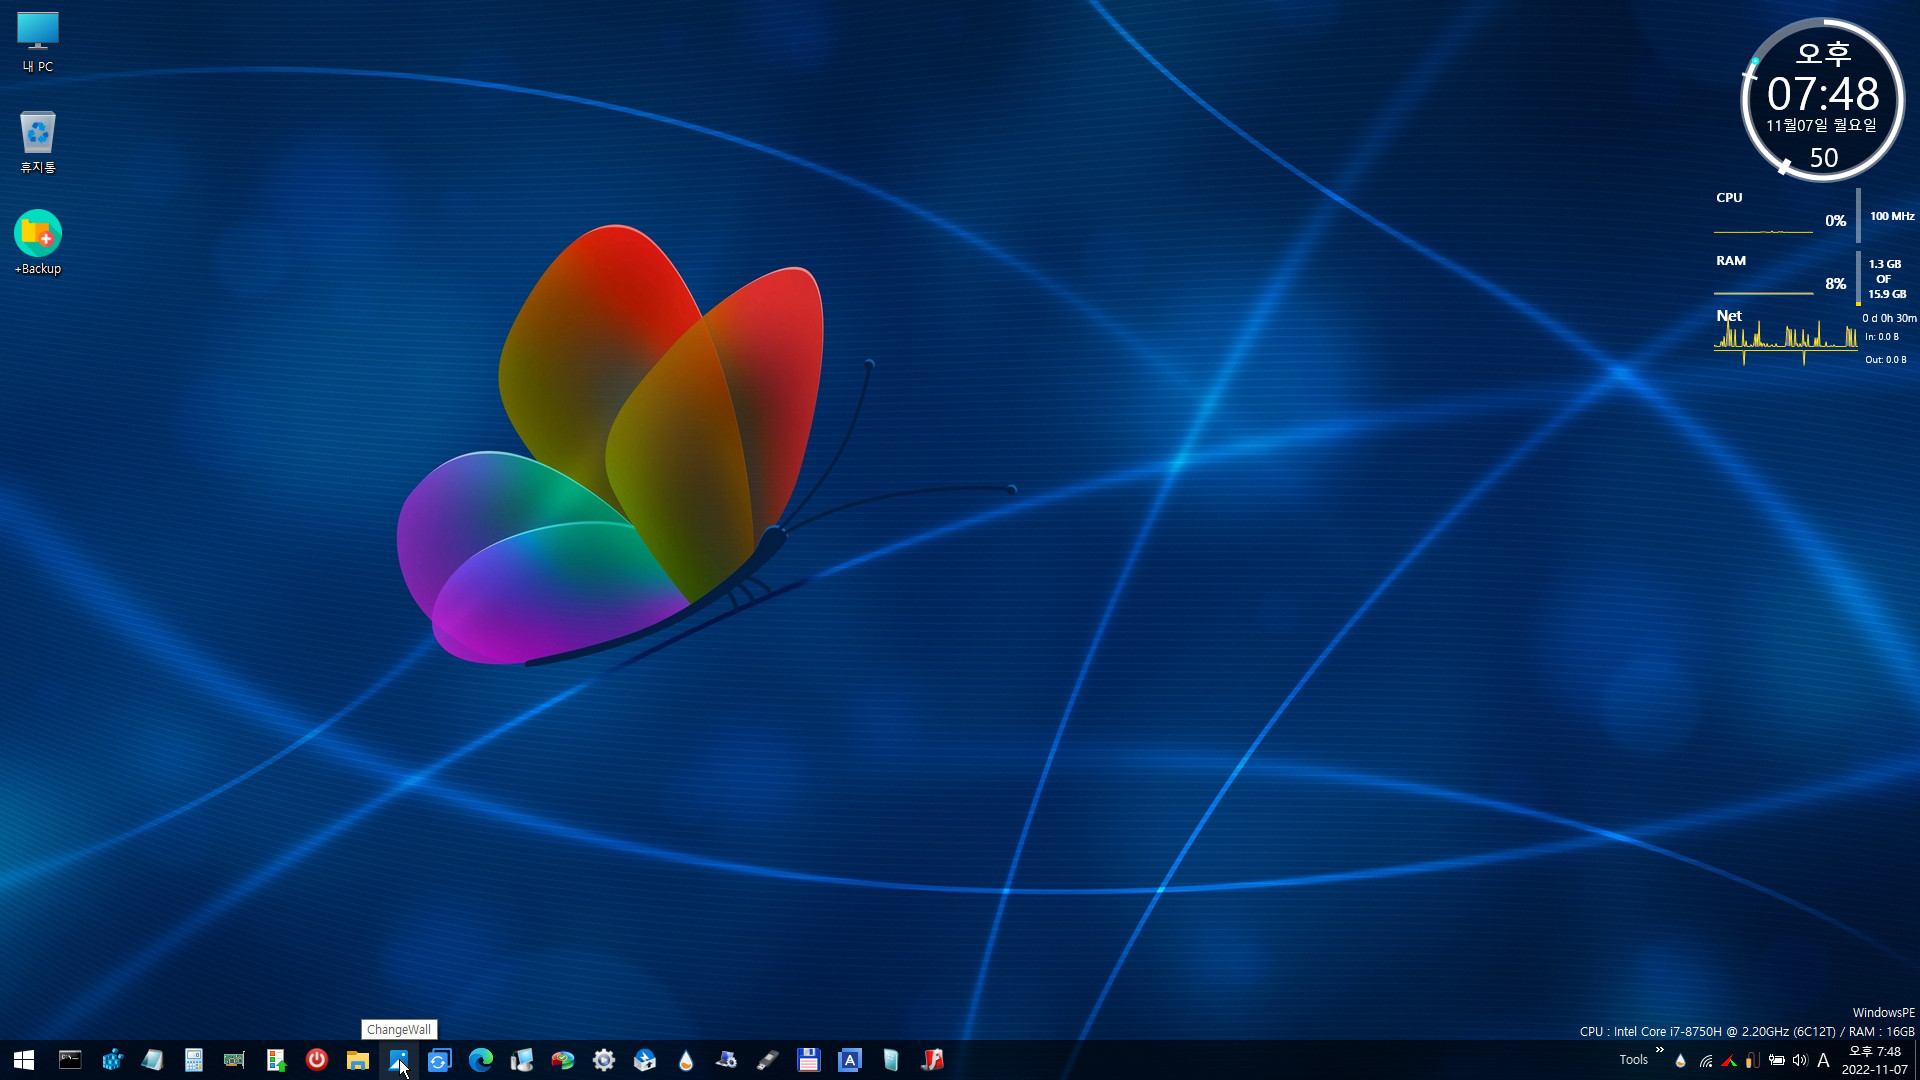The image size is (1920, 1080).
Task: Launch the red Flash-style icon
Action: [x=932, y=1060]
